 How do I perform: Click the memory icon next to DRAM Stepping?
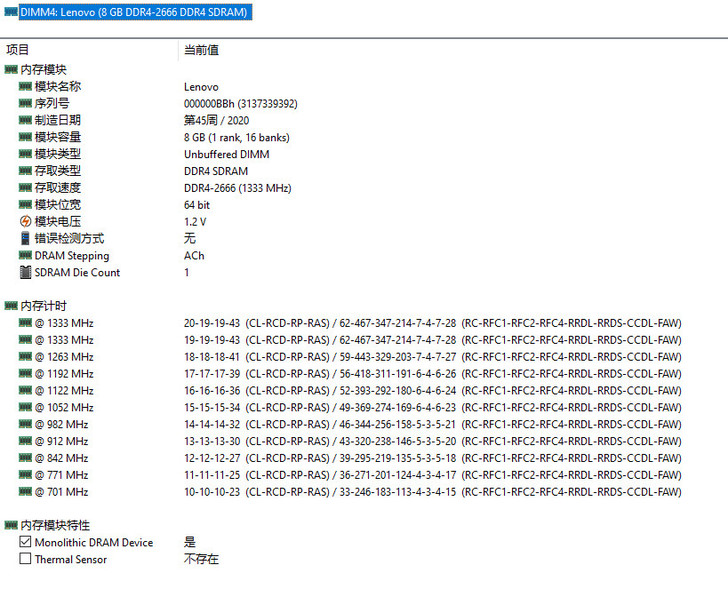pos(25,255)
